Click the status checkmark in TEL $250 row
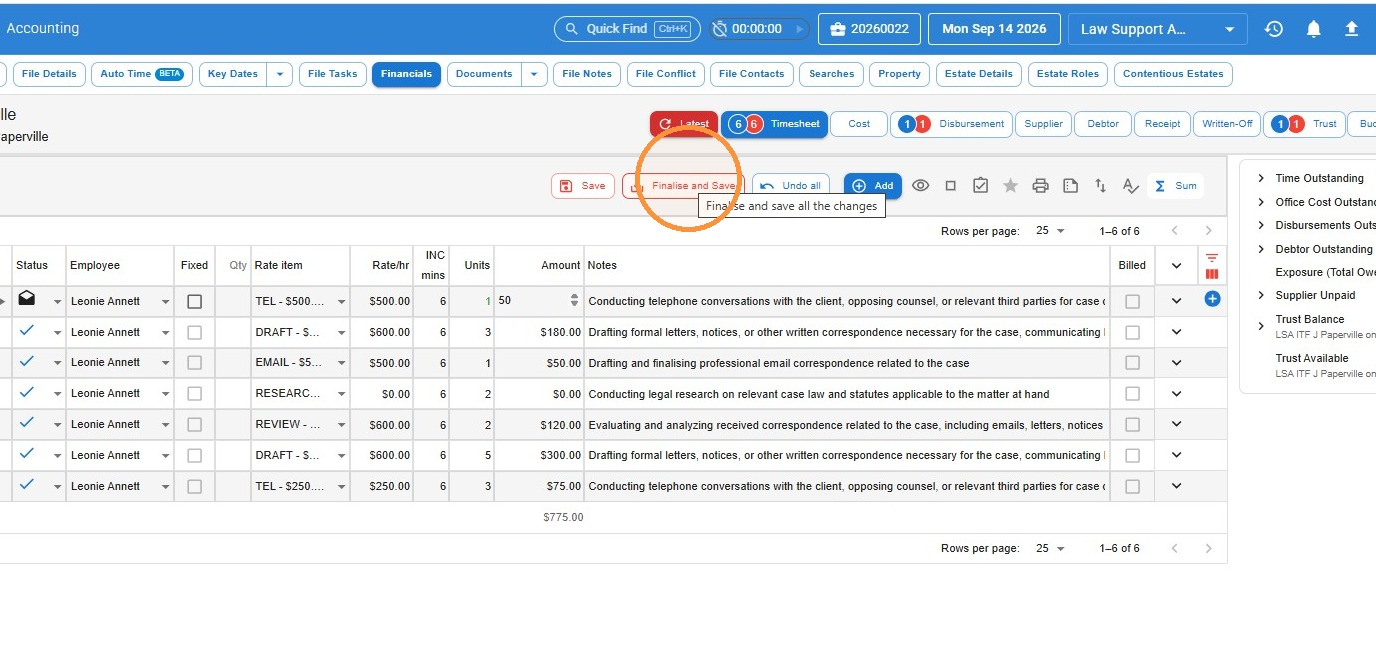Image resolution: width=1376 pixels, height=672 pixels. pos(27,484)
